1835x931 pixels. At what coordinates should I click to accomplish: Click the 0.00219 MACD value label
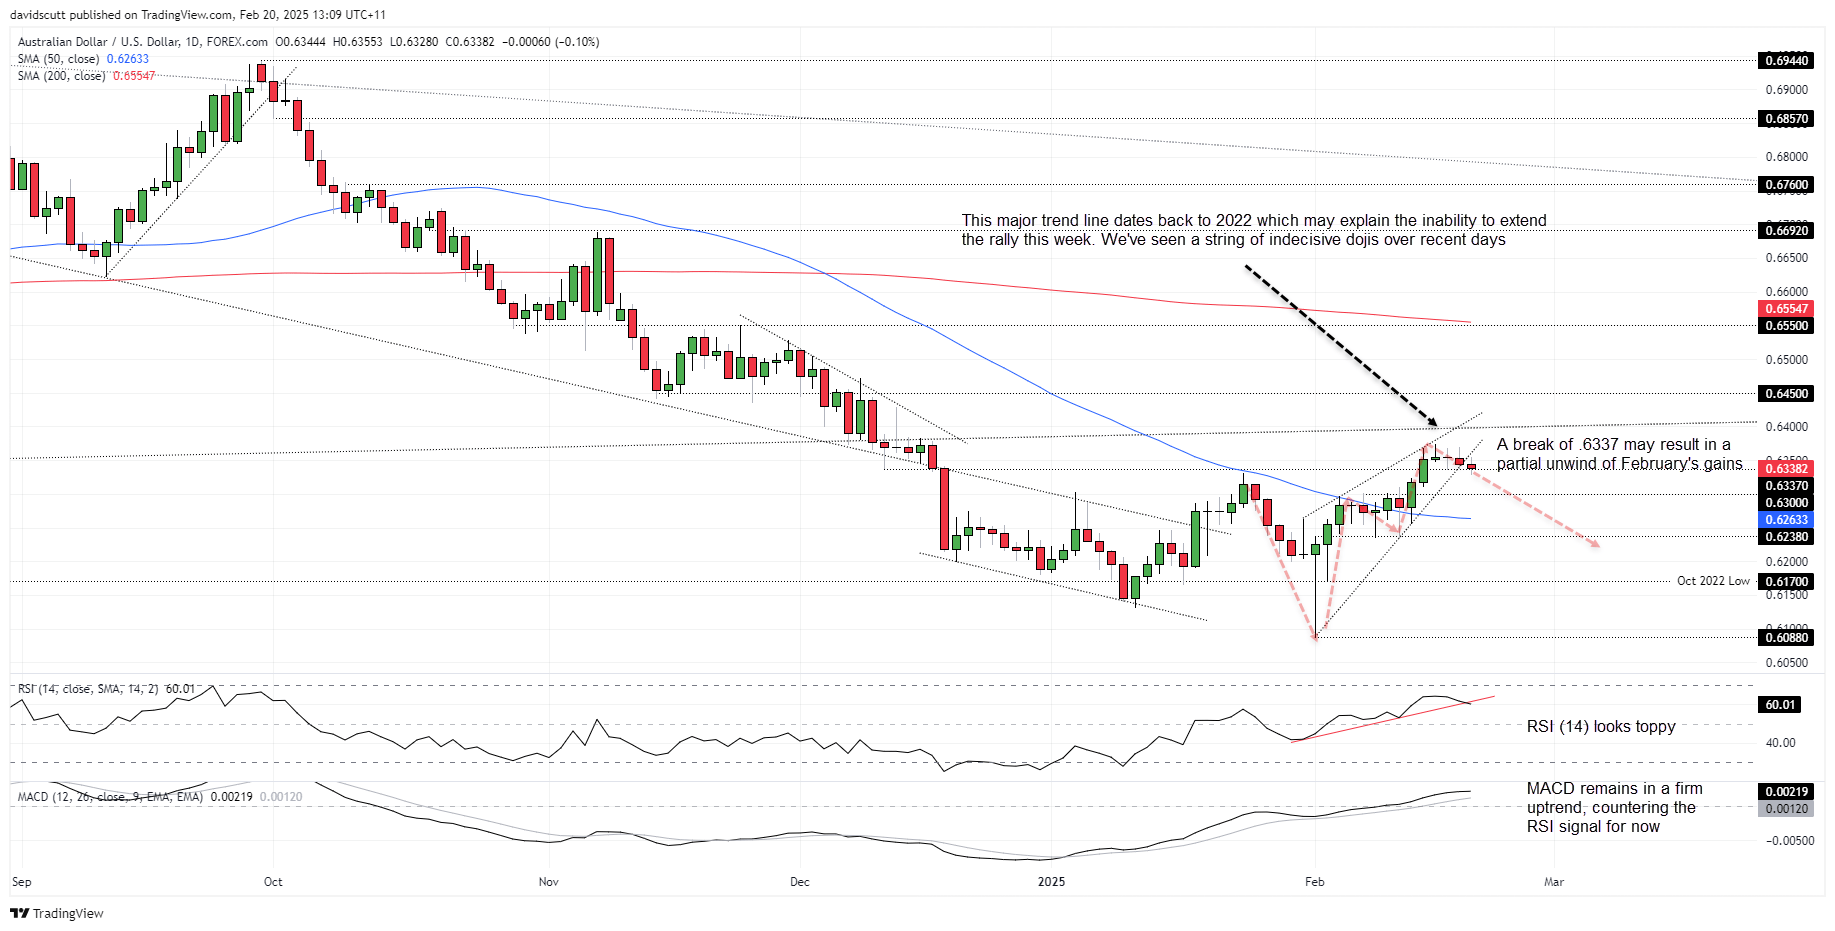pos(1786,792)
